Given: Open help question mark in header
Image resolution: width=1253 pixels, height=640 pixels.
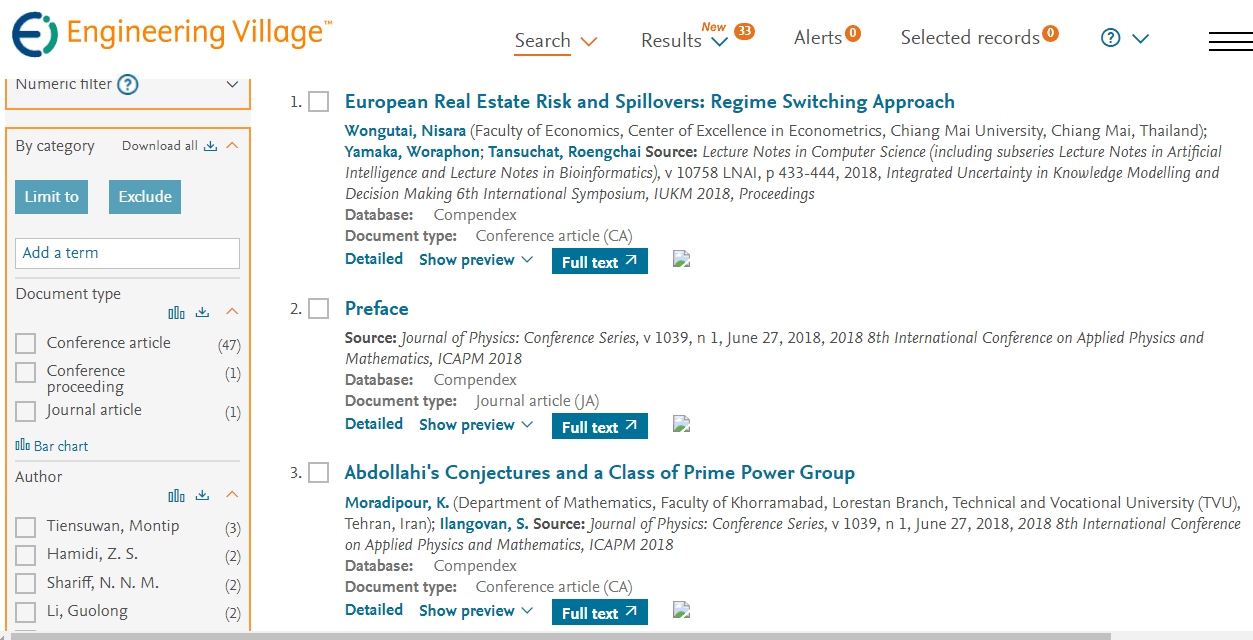Looking at the screenshot, I should pos(1110,38).
